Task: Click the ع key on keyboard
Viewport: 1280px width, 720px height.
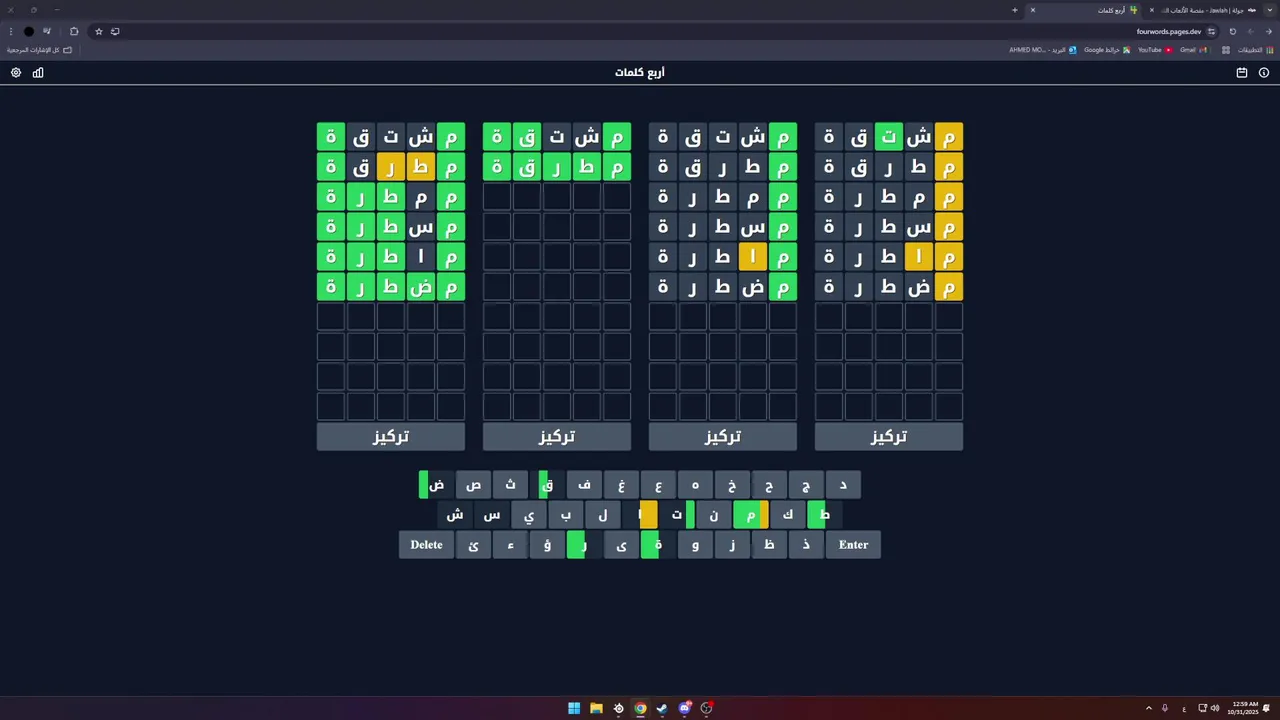Action: pyautogui.click(x=658, y=485)
